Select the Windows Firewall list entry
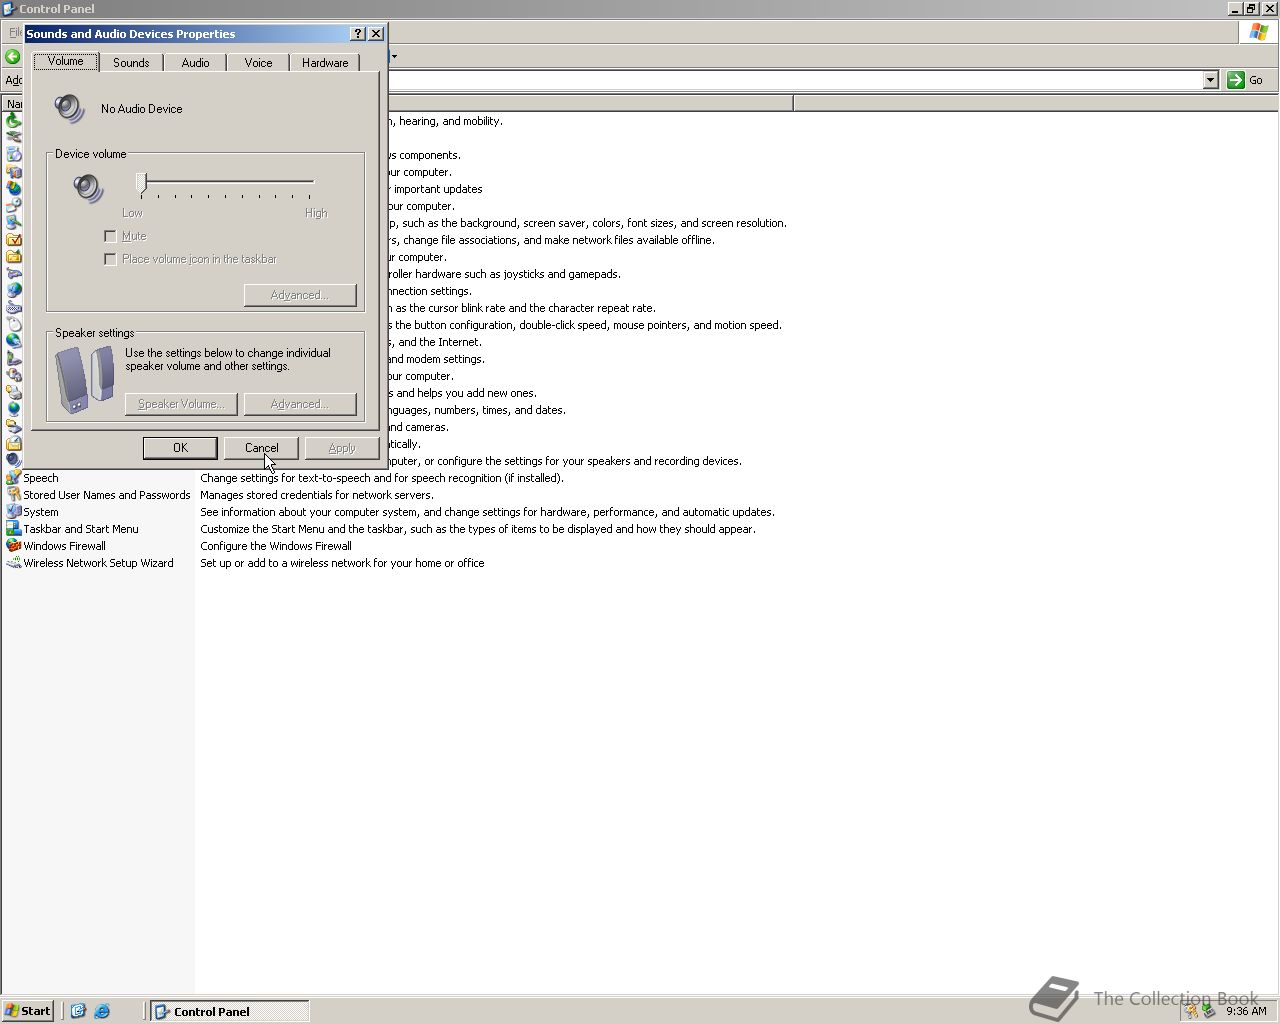 click(65, 546)
